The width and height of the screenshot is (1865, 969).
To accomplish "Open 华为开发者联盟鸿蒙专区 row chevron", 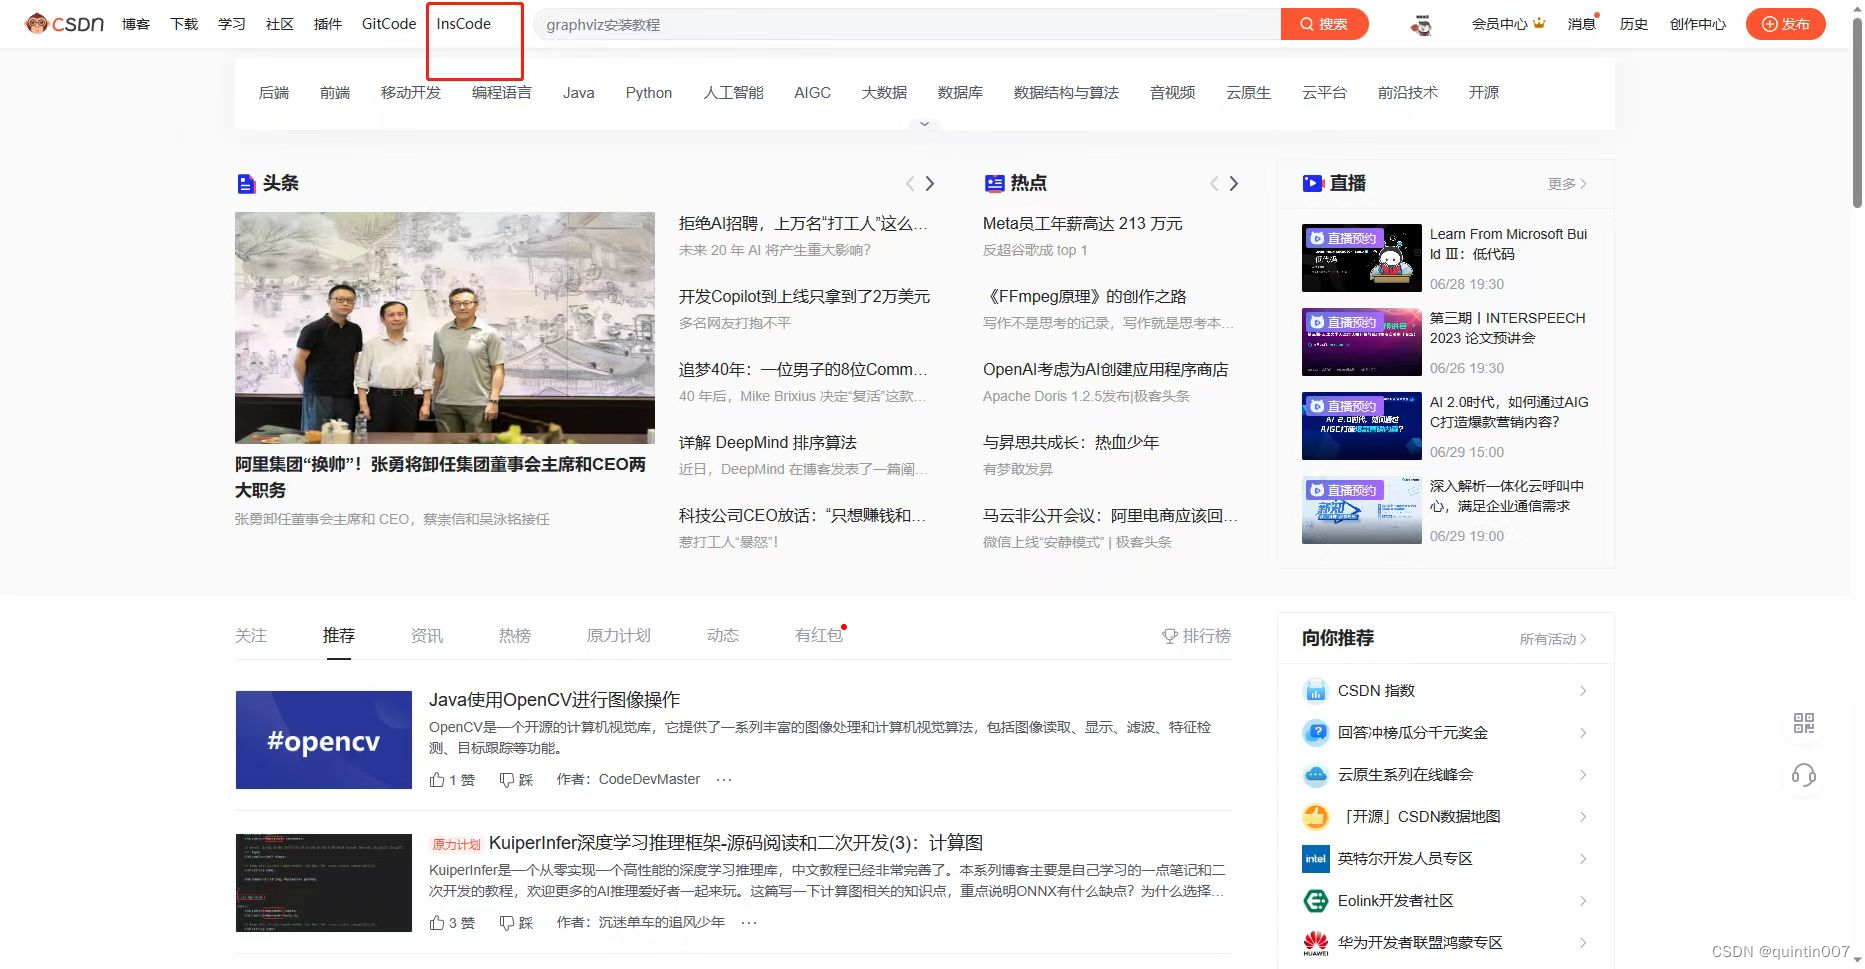I will point(1583,943).
